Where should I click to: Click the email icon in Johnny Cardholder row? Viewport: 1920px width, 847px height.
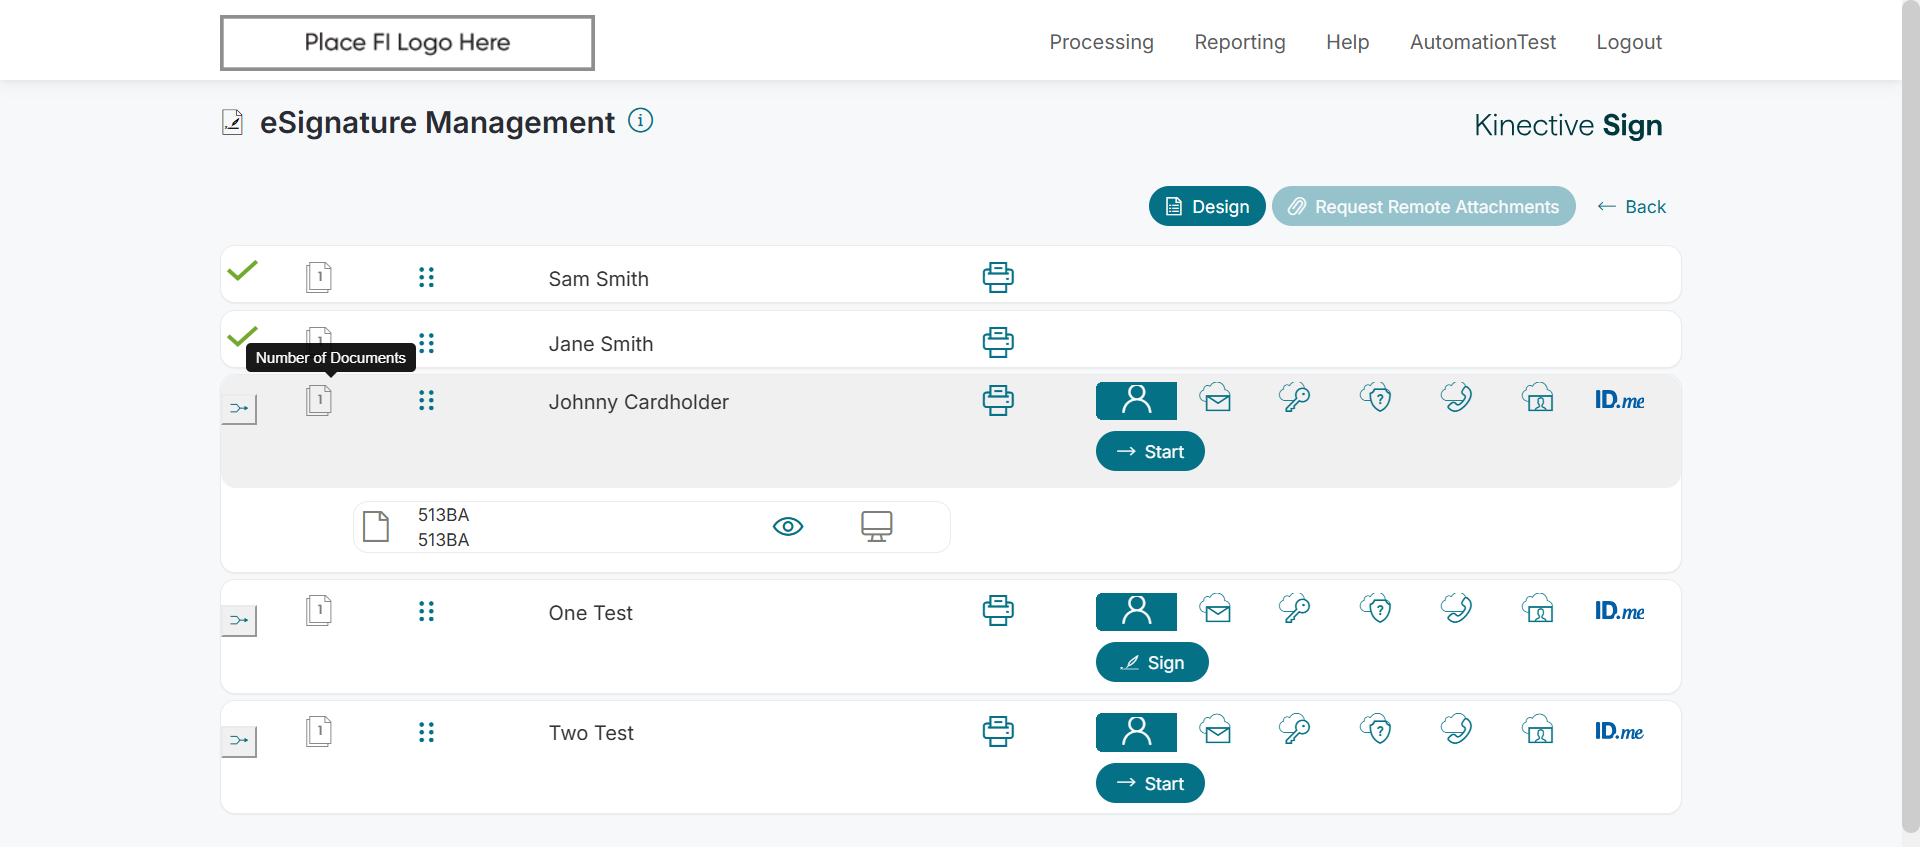(1216, 399)
